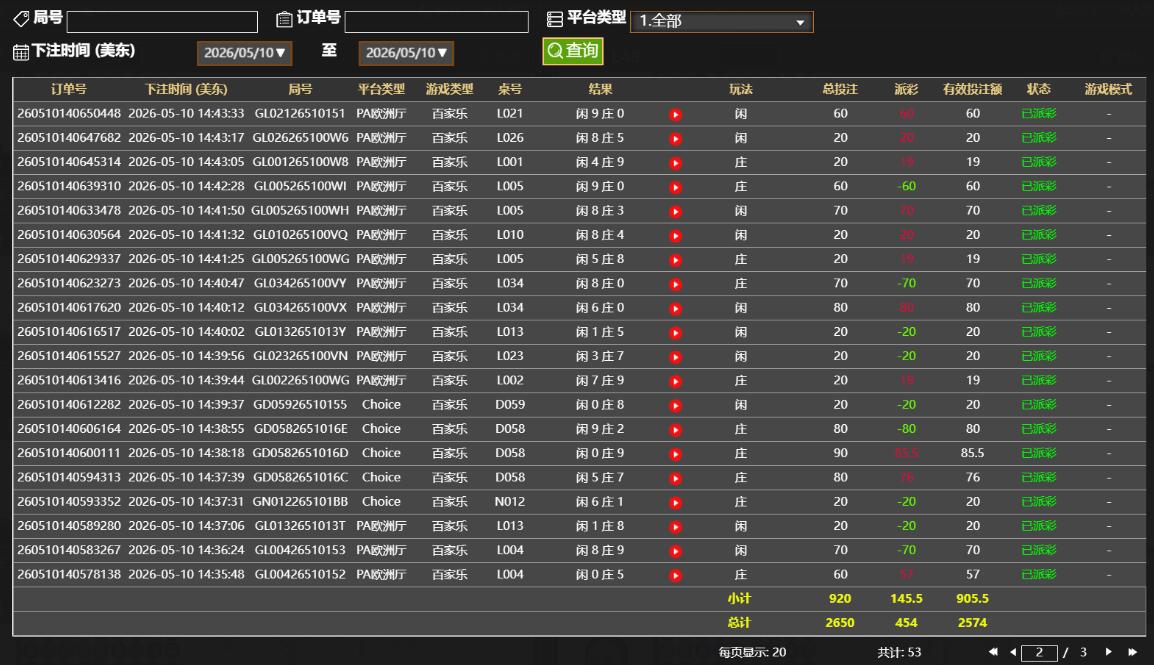Open the 平台类型 dropdown showing 1.全部
This screenshot has width=1154, height=665.
coord(722,21)
